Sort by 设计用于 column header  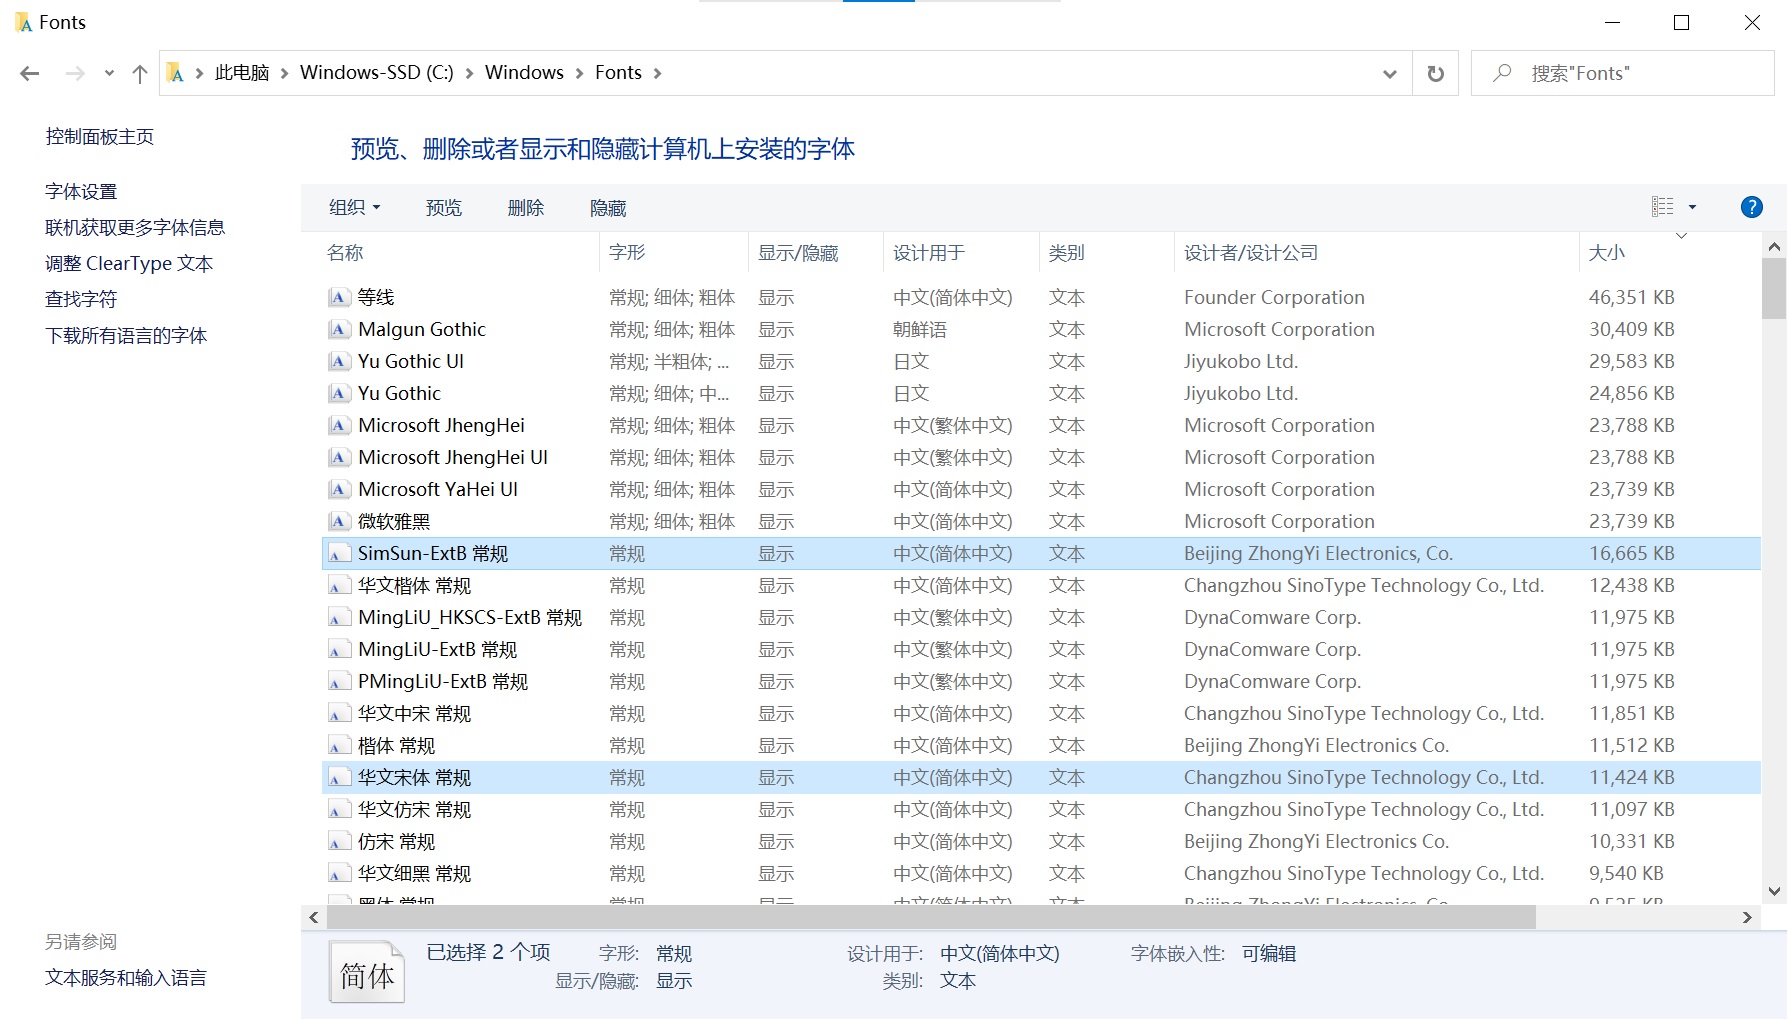[x=962, y=253]
